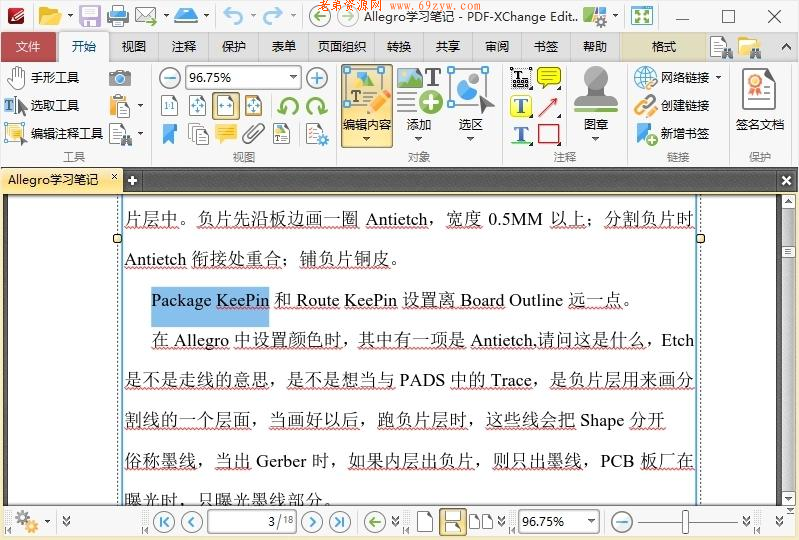This screenshot has height=540, width=799.
Task: Switch to continuous page layout in status bar
Action: point(452,522)
